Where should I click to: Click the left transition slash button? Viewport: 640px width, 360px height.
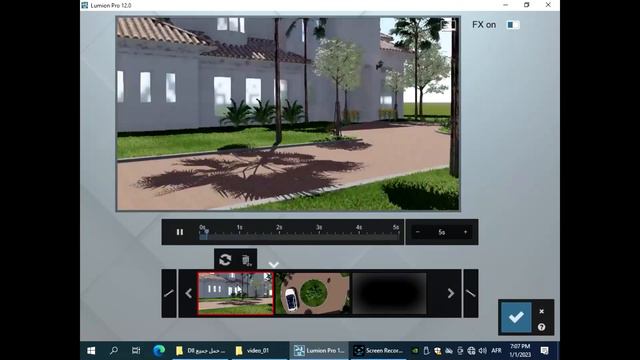point(169,293)
